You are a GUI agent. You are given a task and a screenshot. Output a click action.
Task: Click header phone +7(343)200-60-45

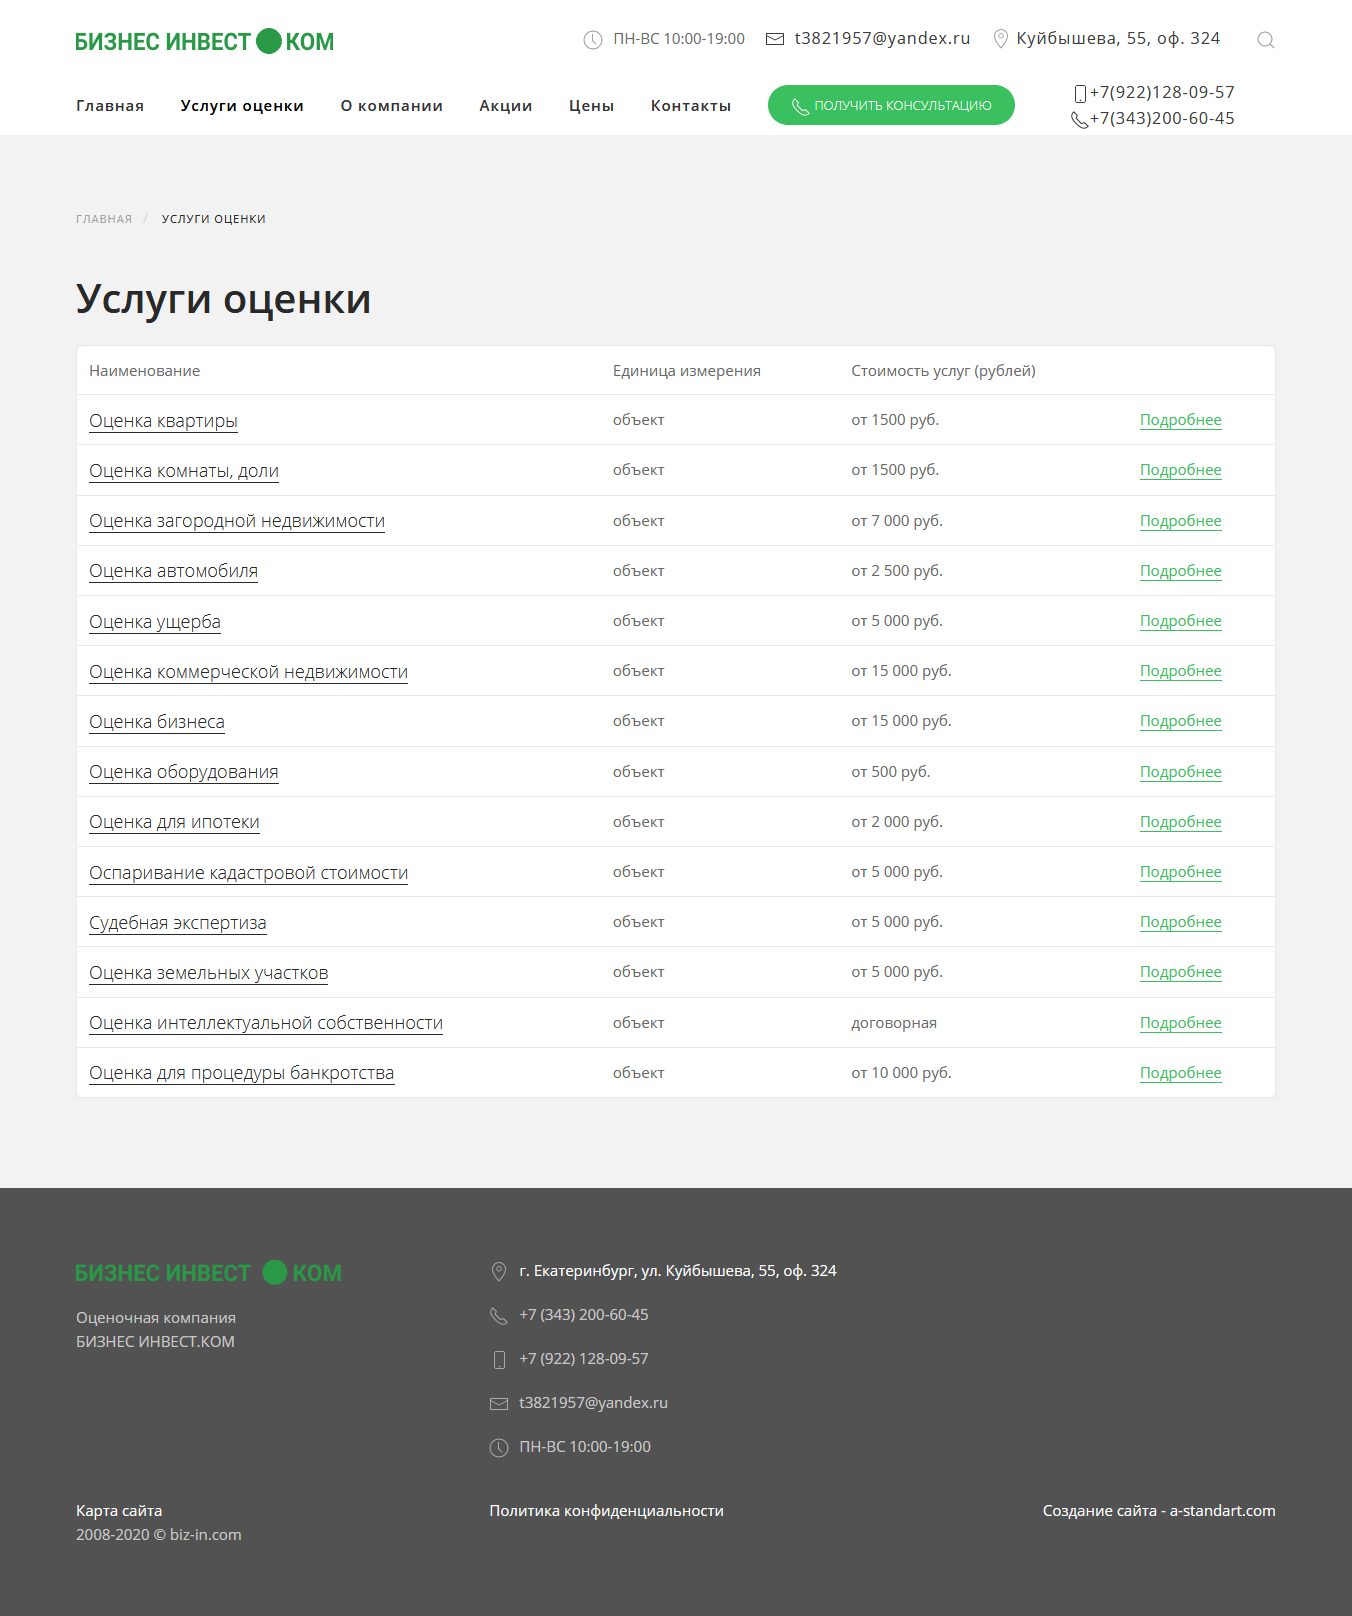pos(1162,119)
